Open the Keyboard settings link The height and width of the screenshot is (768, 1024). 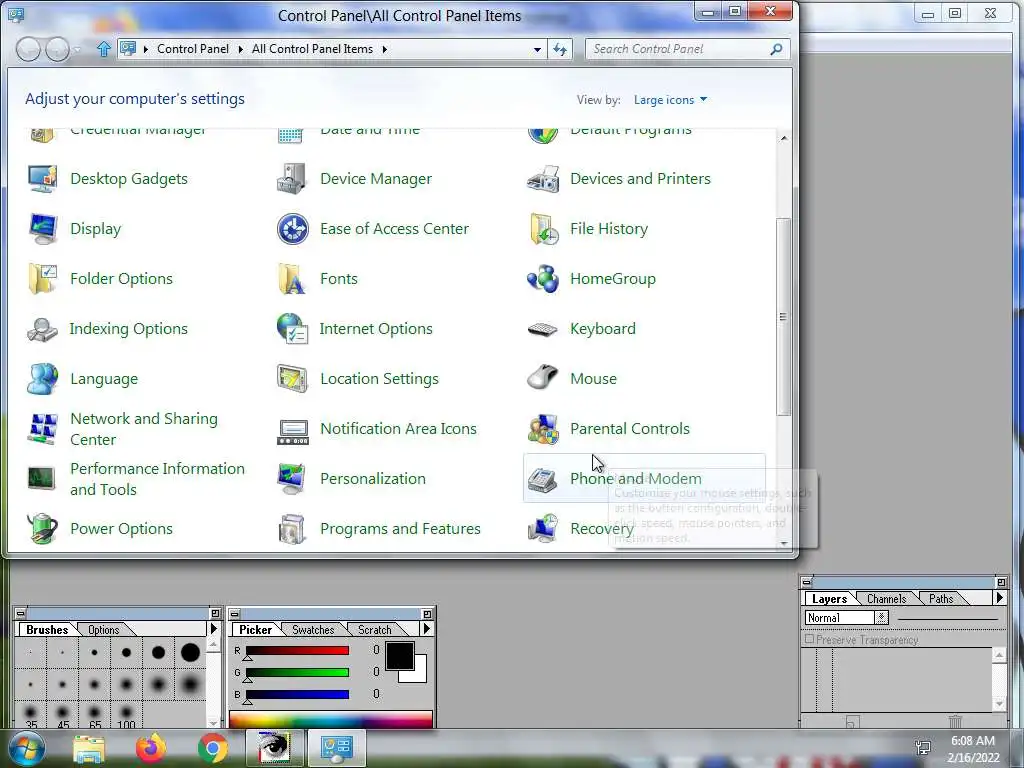coord(602,328)
